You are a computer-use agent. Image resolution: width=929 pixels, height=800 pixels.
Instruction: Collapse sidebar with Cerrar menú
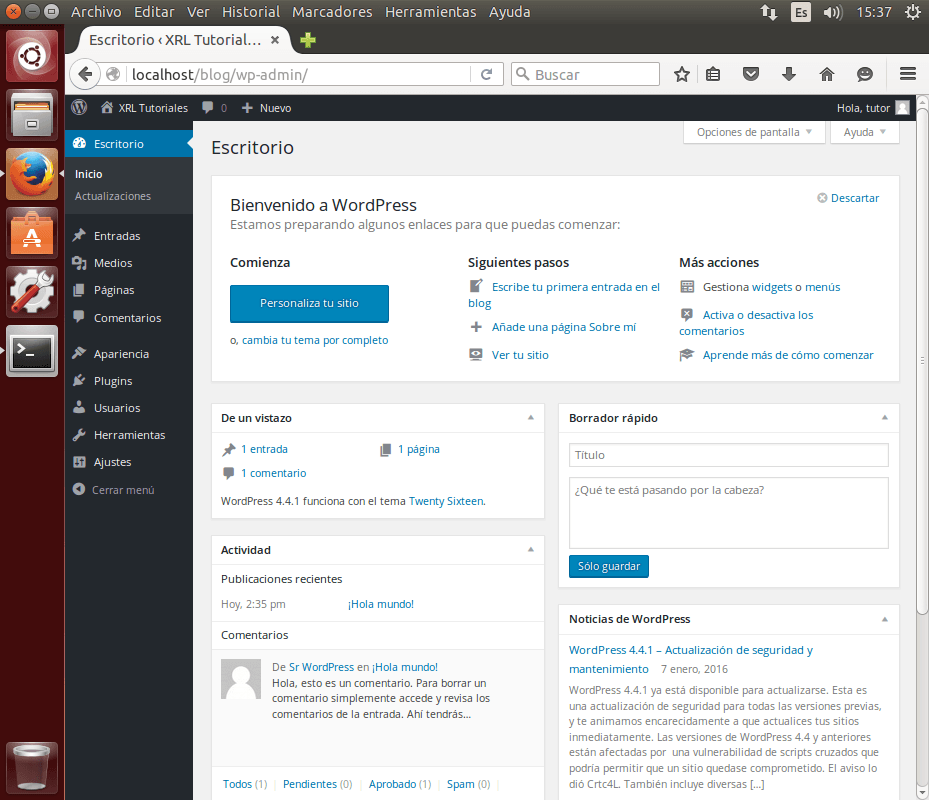(x=114, y=489)
